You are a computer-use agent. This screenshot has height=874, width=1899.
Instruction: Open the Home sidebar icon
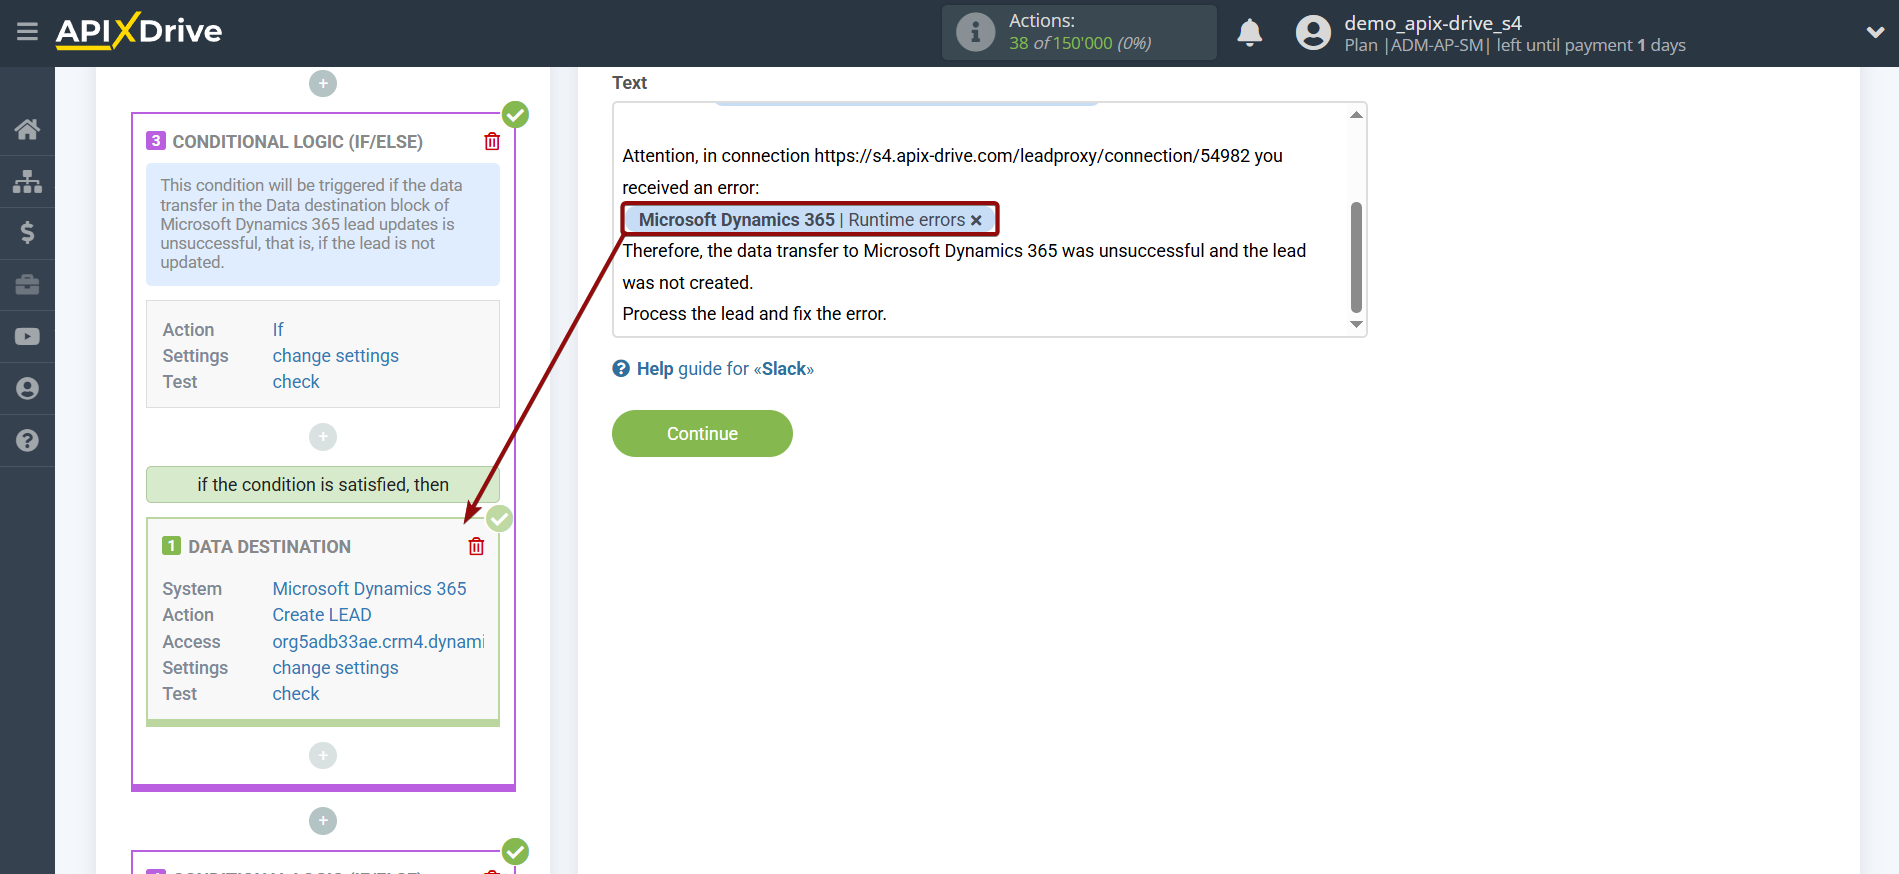tap(27, 129)
